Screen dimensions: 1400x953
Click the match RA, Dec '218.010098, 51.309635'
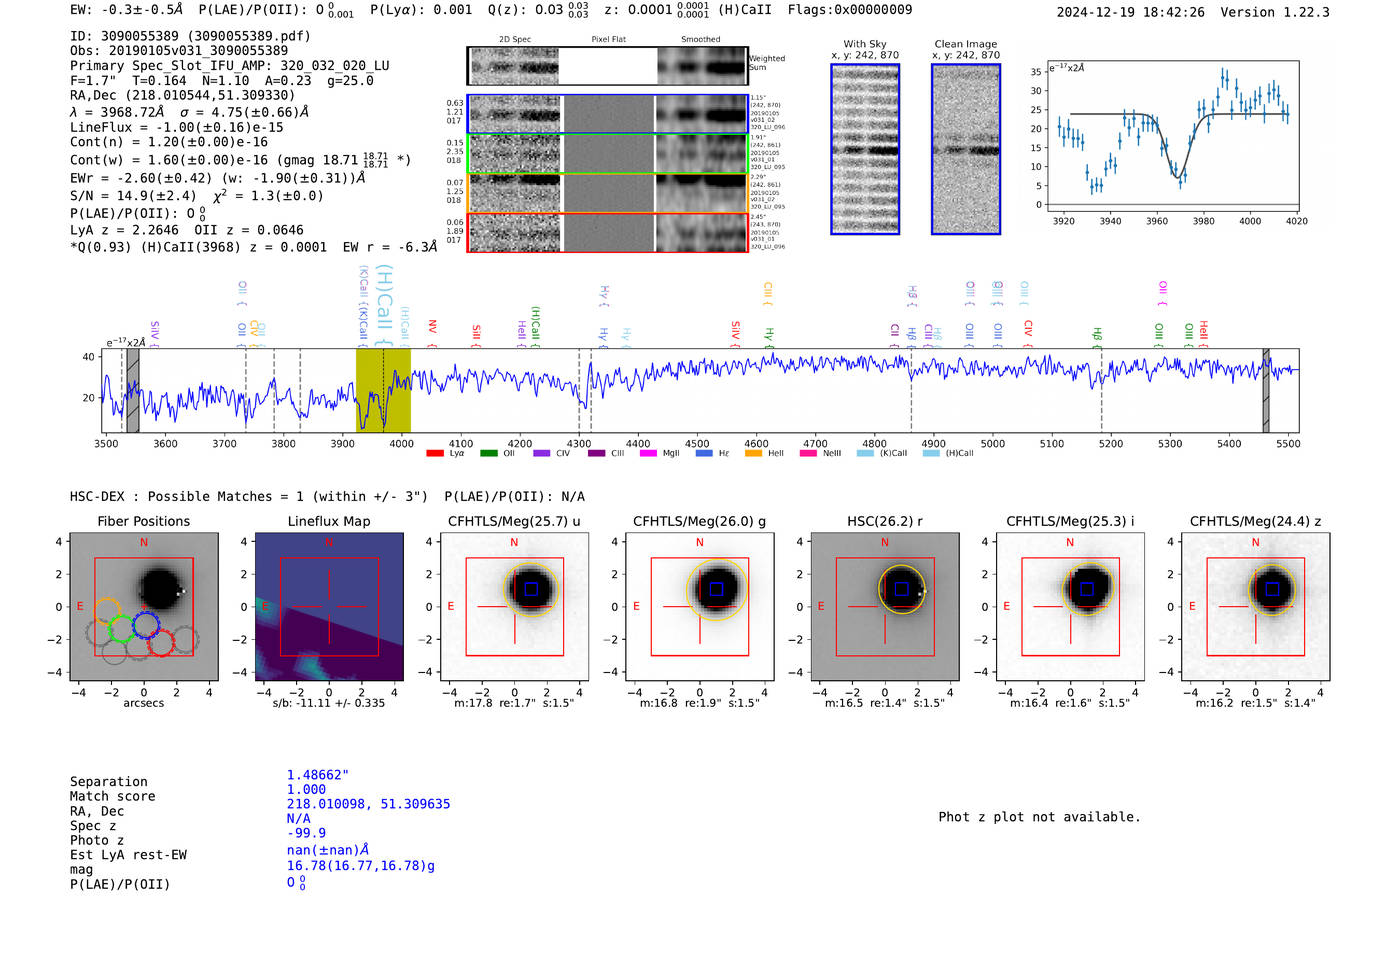tap(369, 804)
